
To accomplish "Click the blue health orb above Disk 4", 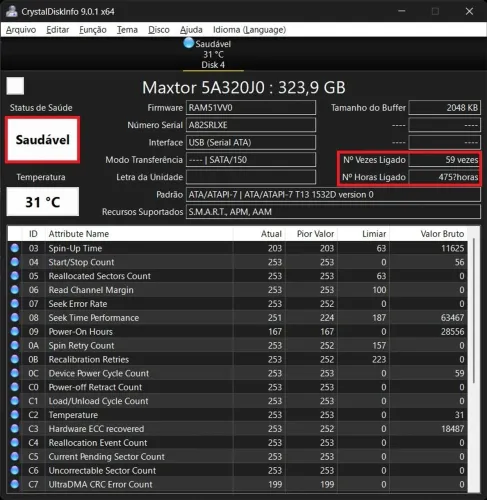I will (189, 43).
